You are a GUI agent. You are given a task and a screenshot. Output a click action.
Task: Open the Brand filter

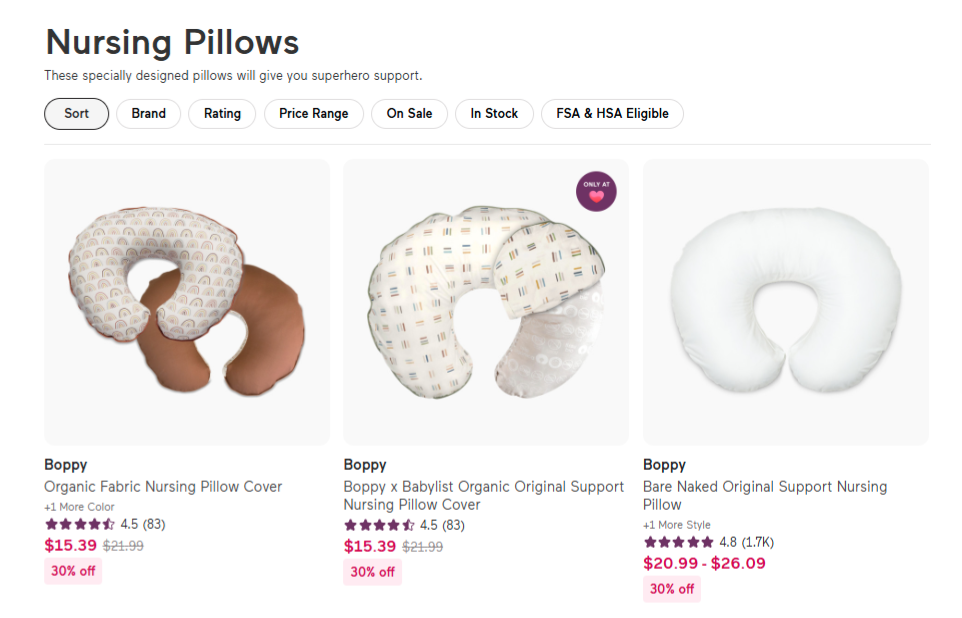148,113
